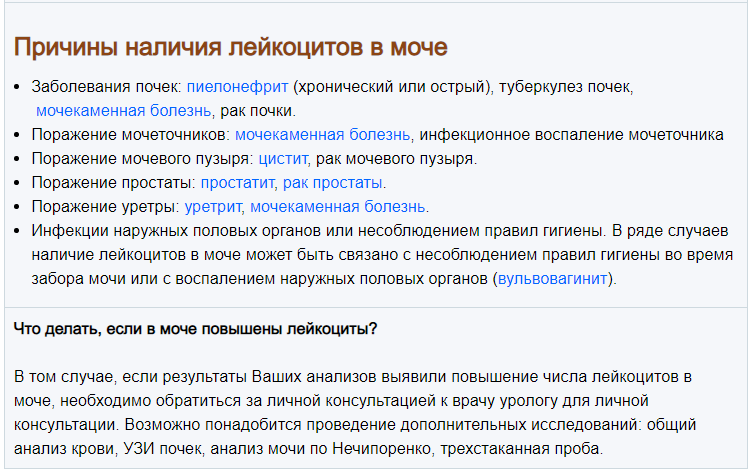Click text инфекционное воспаление мочеточника
This screenshot has width=752, height=473.
(571, 135)
